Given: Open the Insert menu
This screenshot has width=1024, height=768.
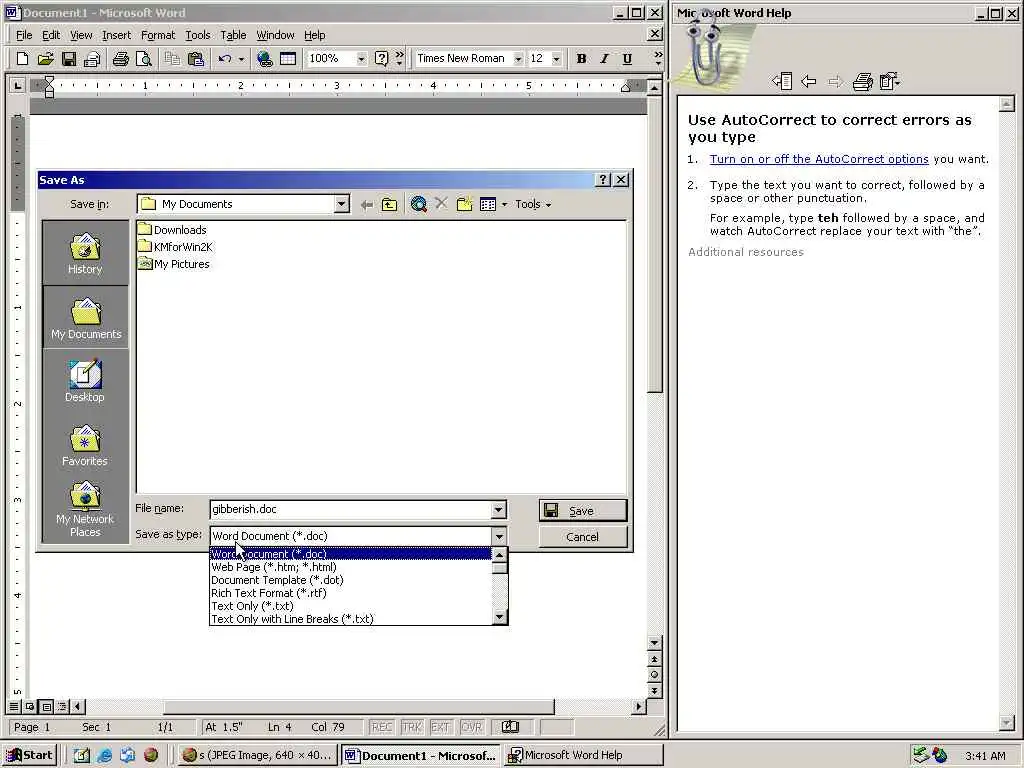Looking at the screenshot, I should point(116,35).
